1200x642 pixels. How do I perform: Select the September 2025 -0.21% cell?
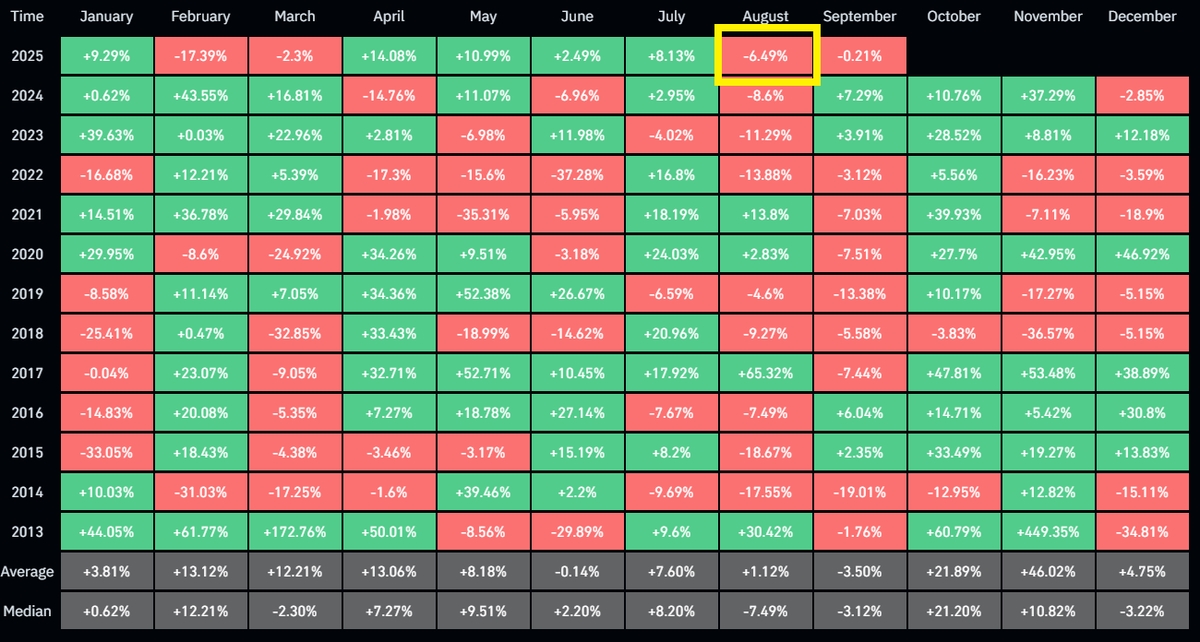pos(861,56)
